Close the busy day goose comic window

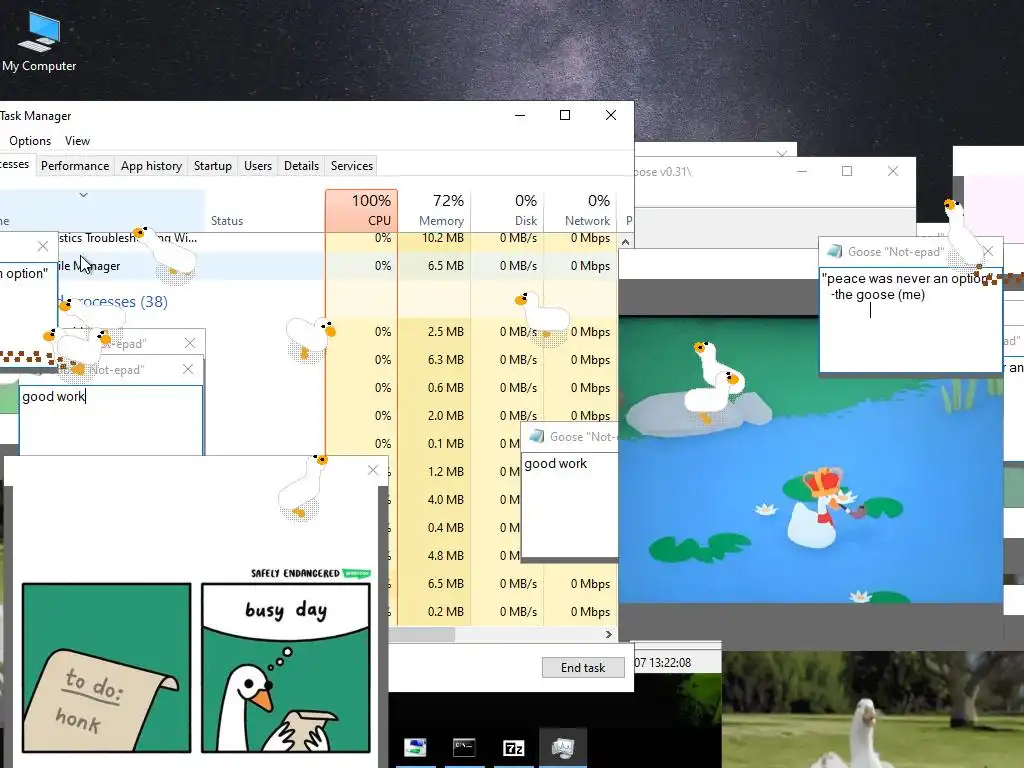pyautogui.click(x=373, y=470)
